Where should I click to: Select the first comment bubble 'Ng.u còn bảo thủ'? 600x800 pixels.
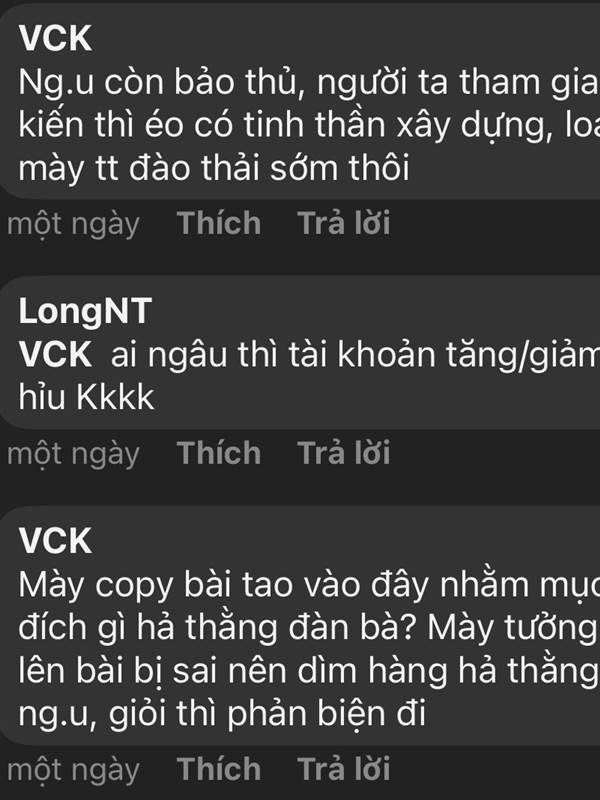300,101
